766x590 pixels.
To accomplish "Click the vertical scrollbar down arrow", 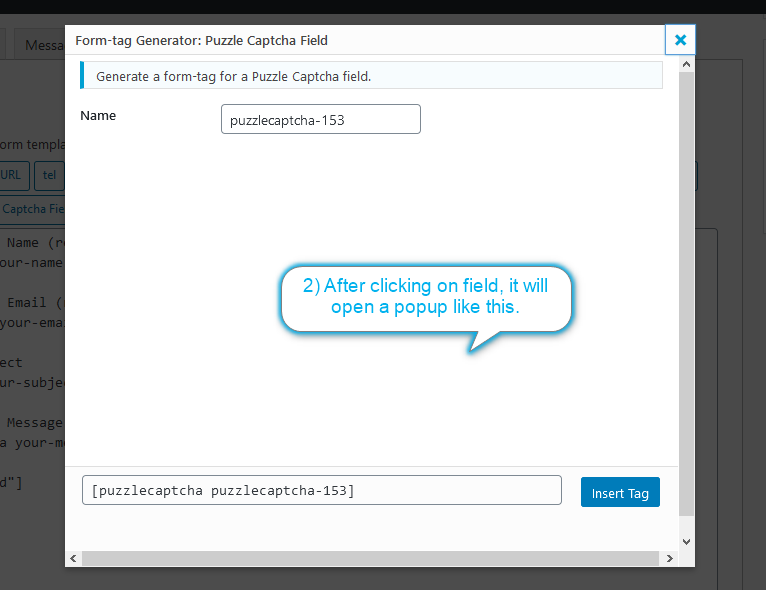I will [686, 541].
